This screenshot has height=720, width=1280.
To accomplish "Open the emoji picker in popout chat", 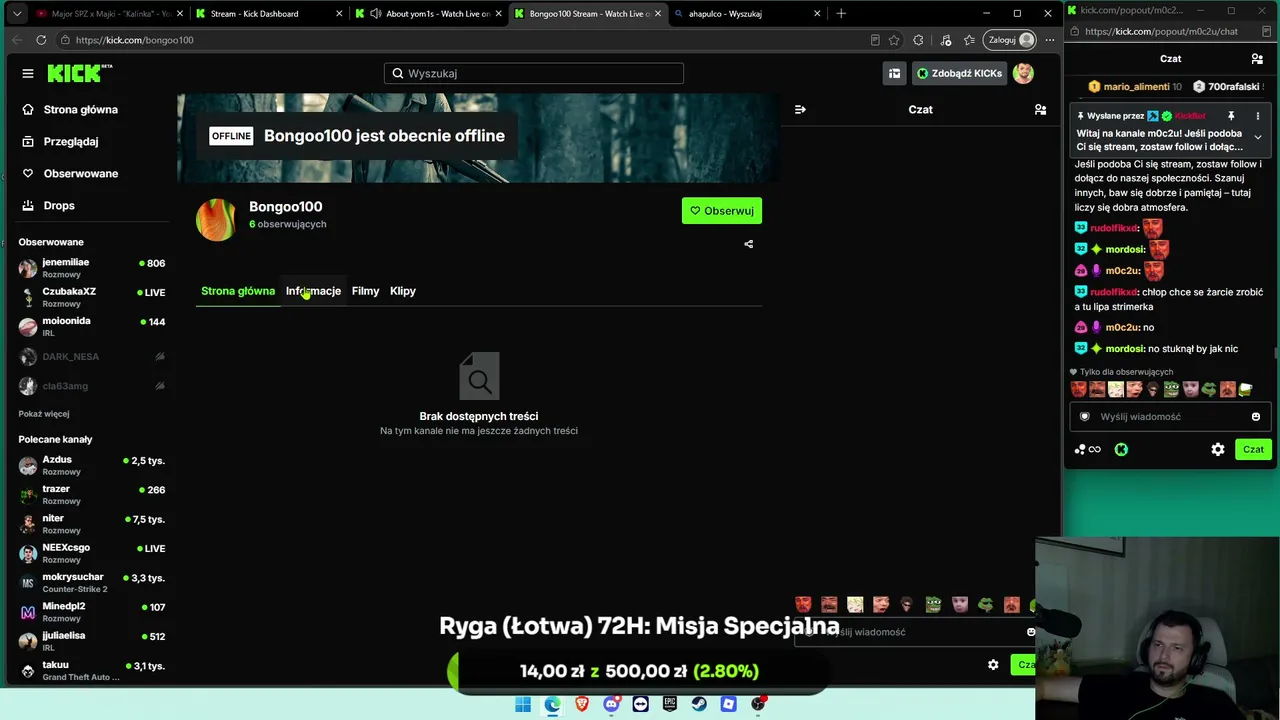I will point(1256,417).
